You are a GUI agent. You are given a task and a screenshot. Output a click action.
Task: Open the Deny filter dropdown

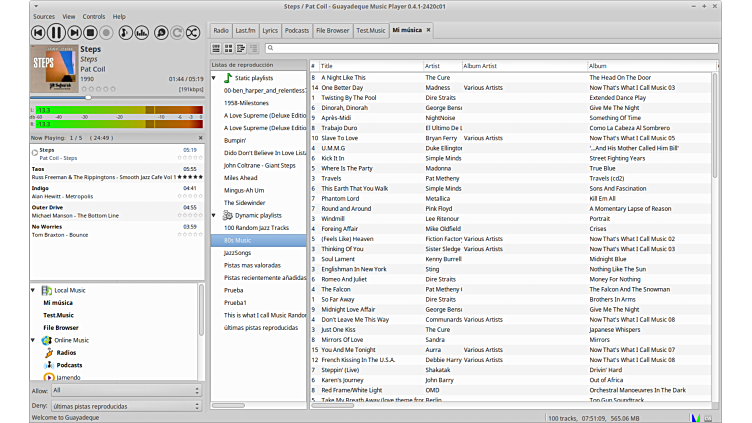point(126,406)
